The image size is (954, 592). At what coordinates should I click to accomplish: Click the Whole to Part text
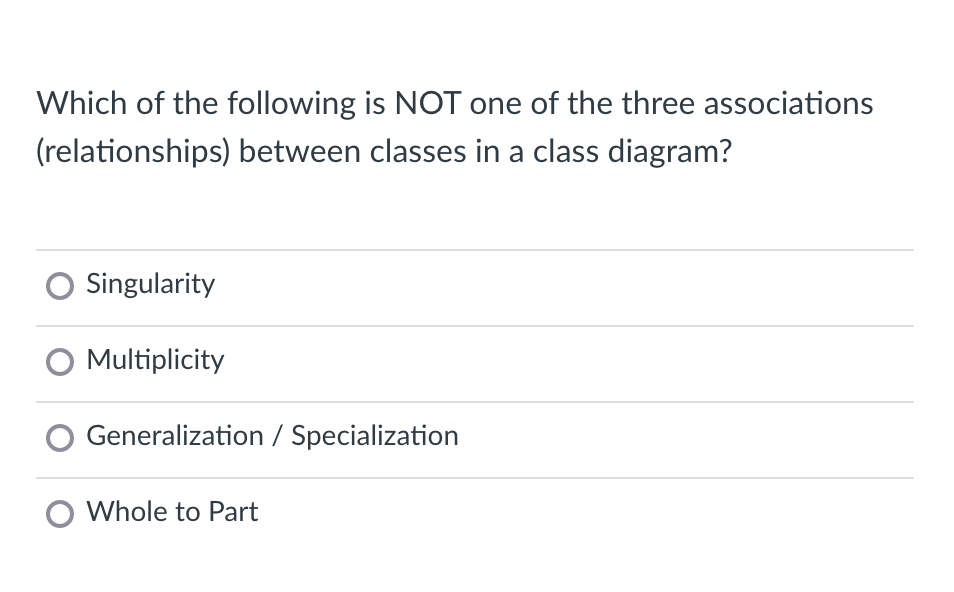click(x=171, y=512)
